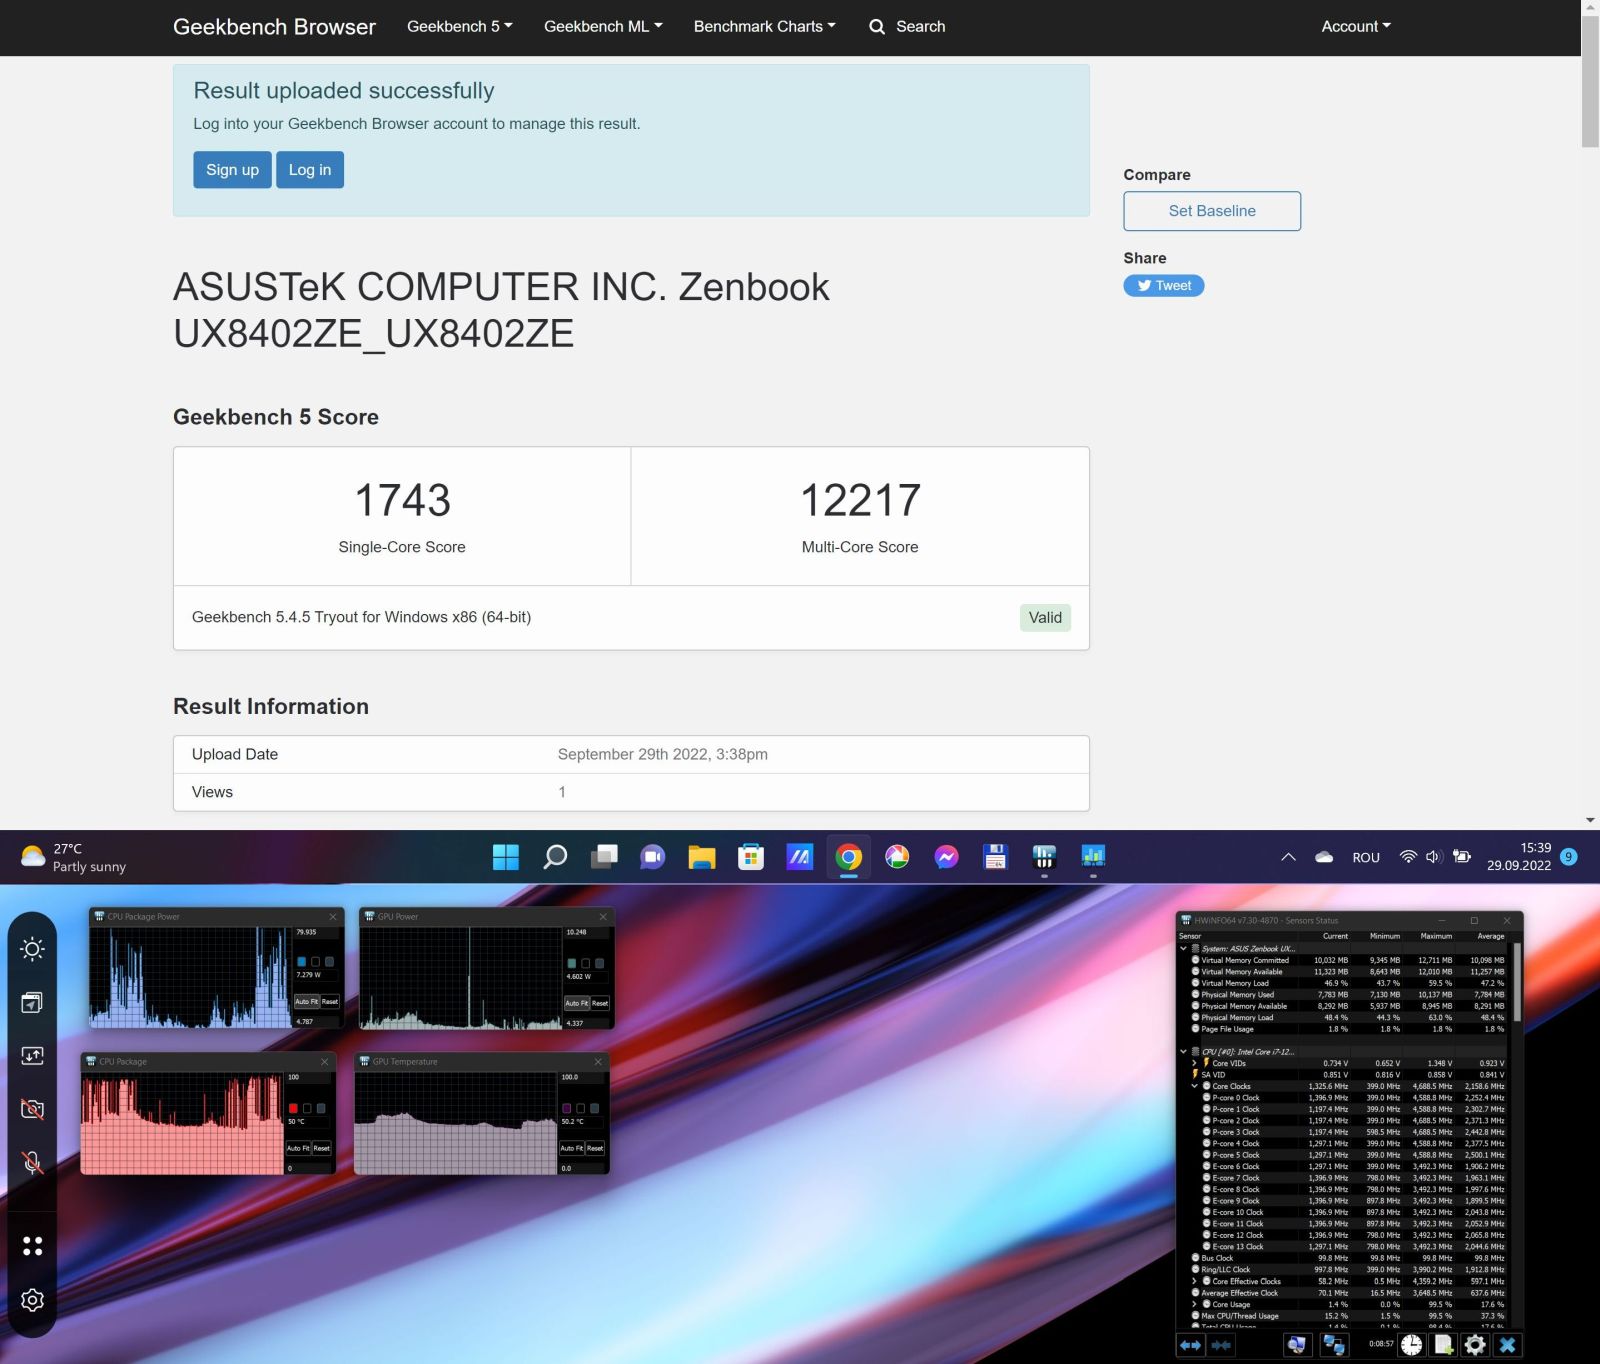Open Microsoft Store on taskbar
The image size is (1600, 1364).
pos(751,857)
